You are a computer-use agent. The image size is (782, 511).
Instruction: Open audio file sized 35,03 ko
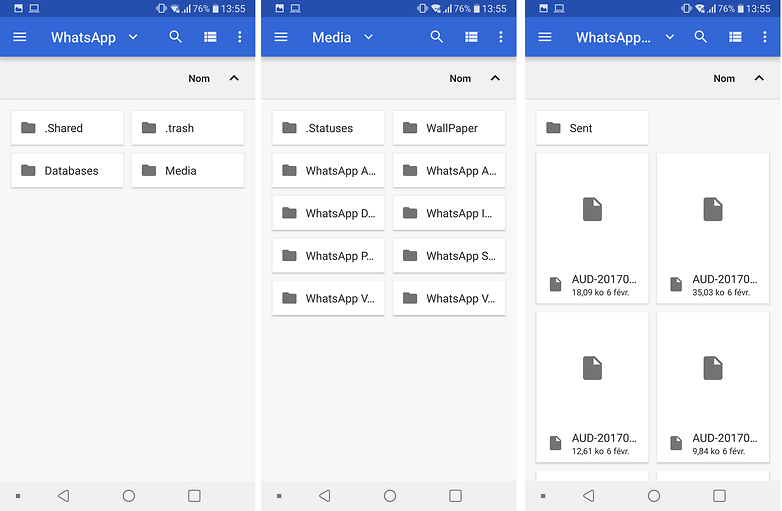point(713,228)
